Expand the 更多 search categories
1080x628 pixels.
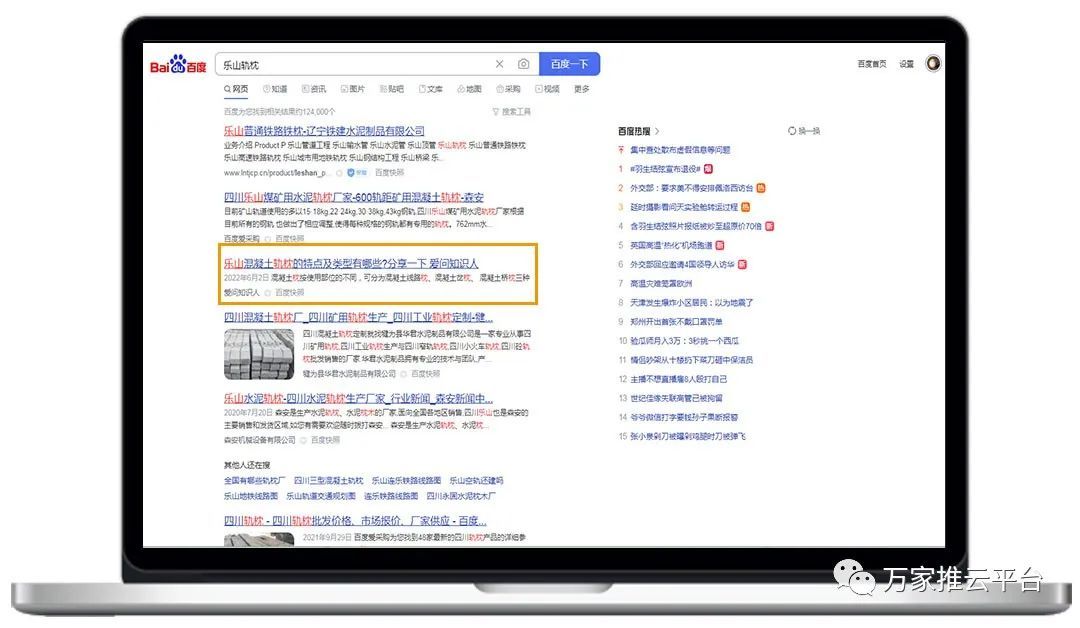coord(581,89)
